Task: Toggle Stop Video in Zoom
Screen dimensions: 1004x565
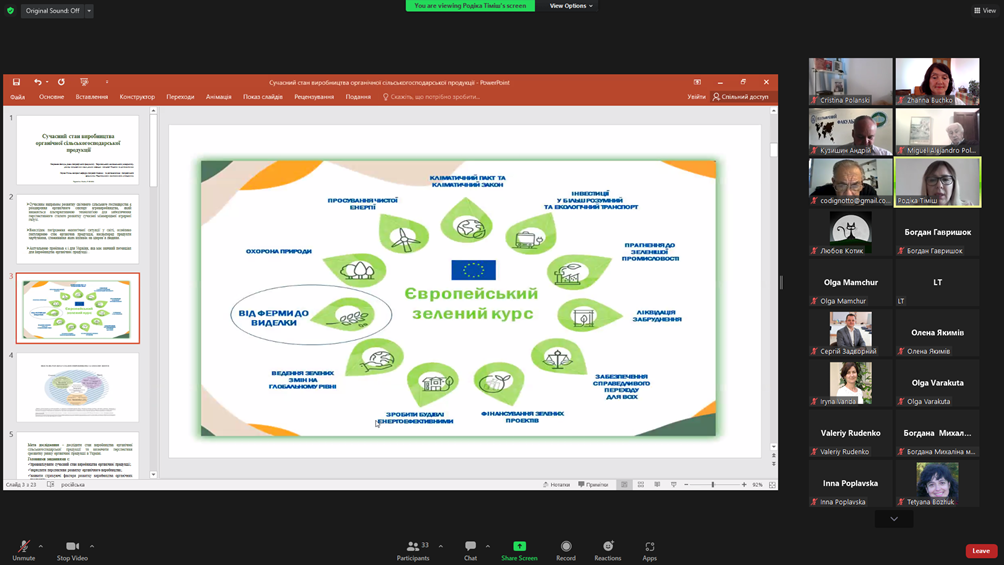Action: [x=72, y=550]
